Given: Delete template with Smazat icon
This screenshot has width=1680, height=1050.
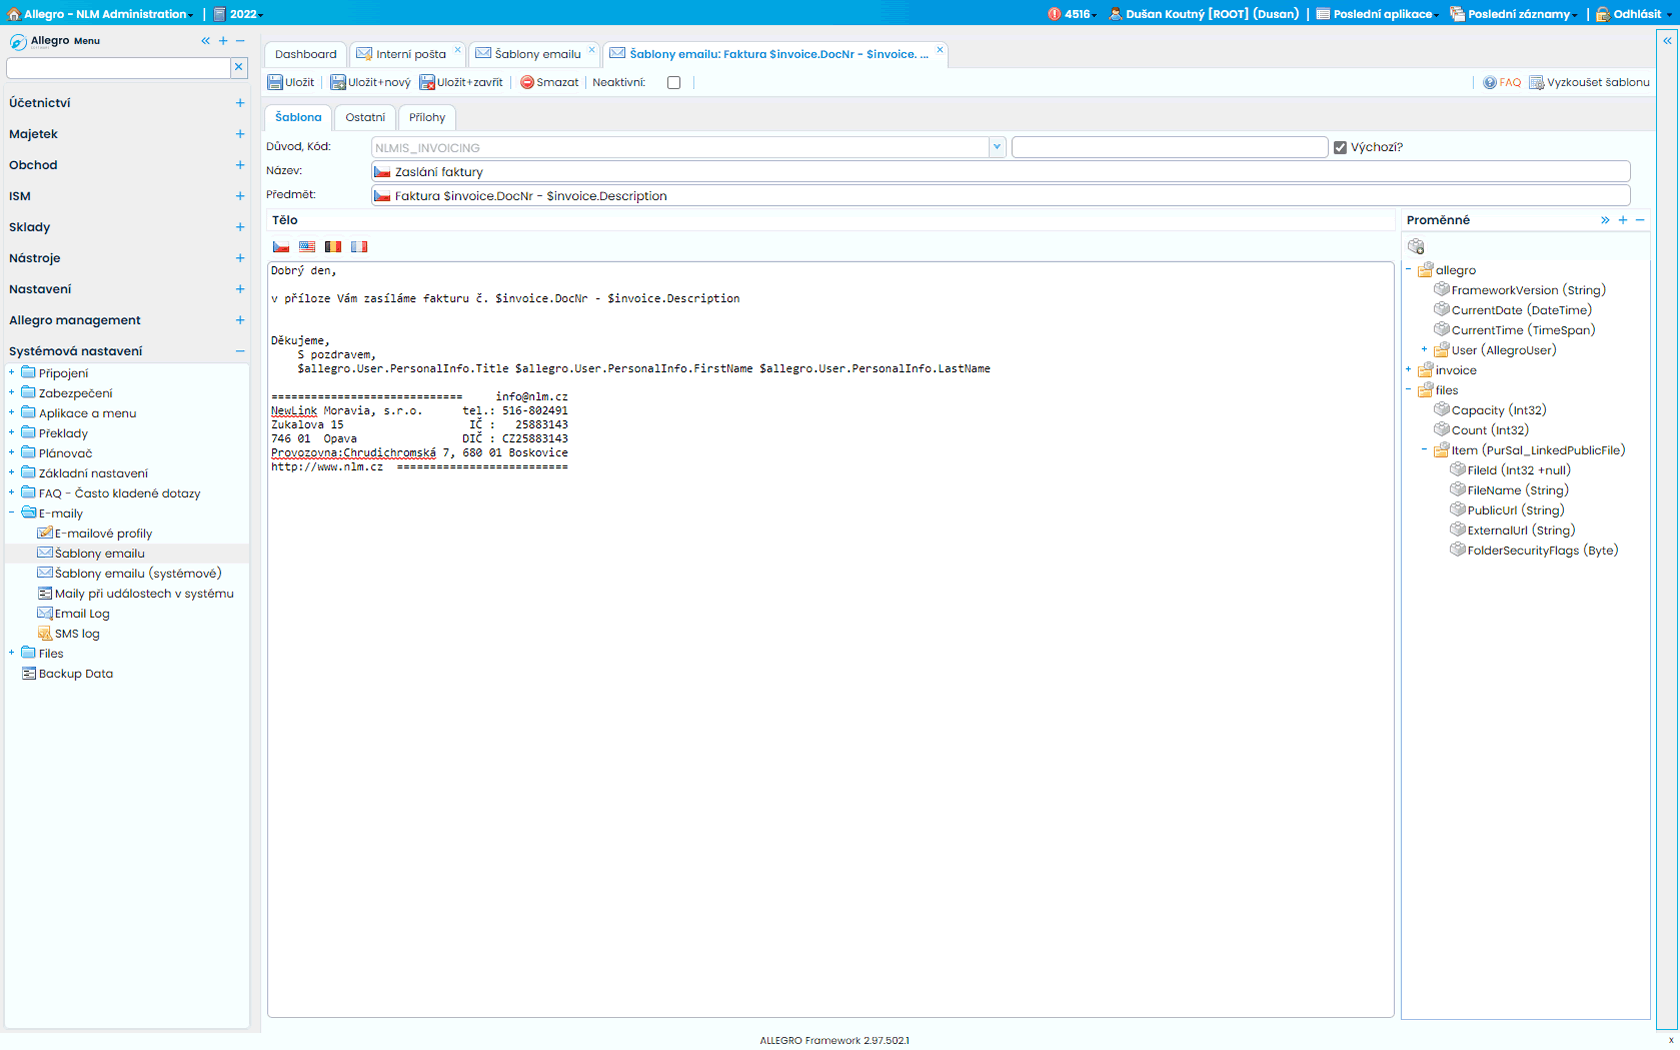Looking at the screenshot, I should 527,82.
